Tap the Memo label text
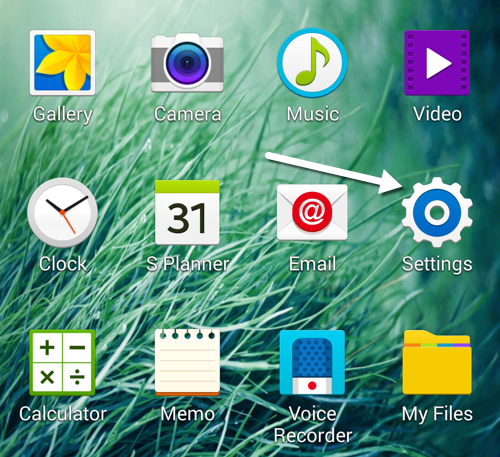 pos(187,414)
